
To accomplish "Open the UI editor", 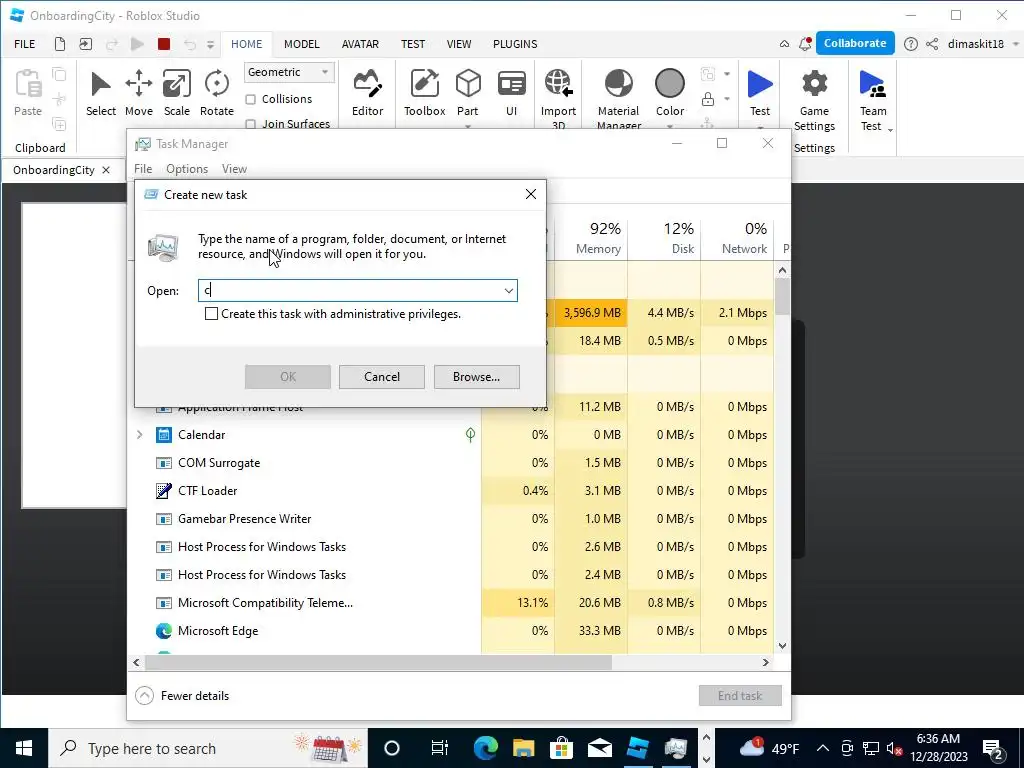I will tap(511, 93).
